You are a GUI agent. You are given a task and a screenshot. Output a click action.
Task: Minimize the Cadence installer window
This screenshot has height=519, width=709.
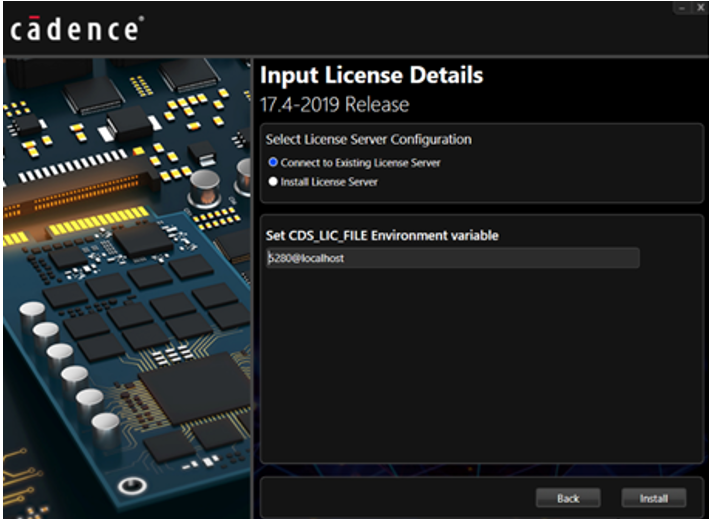pos(682,8)
